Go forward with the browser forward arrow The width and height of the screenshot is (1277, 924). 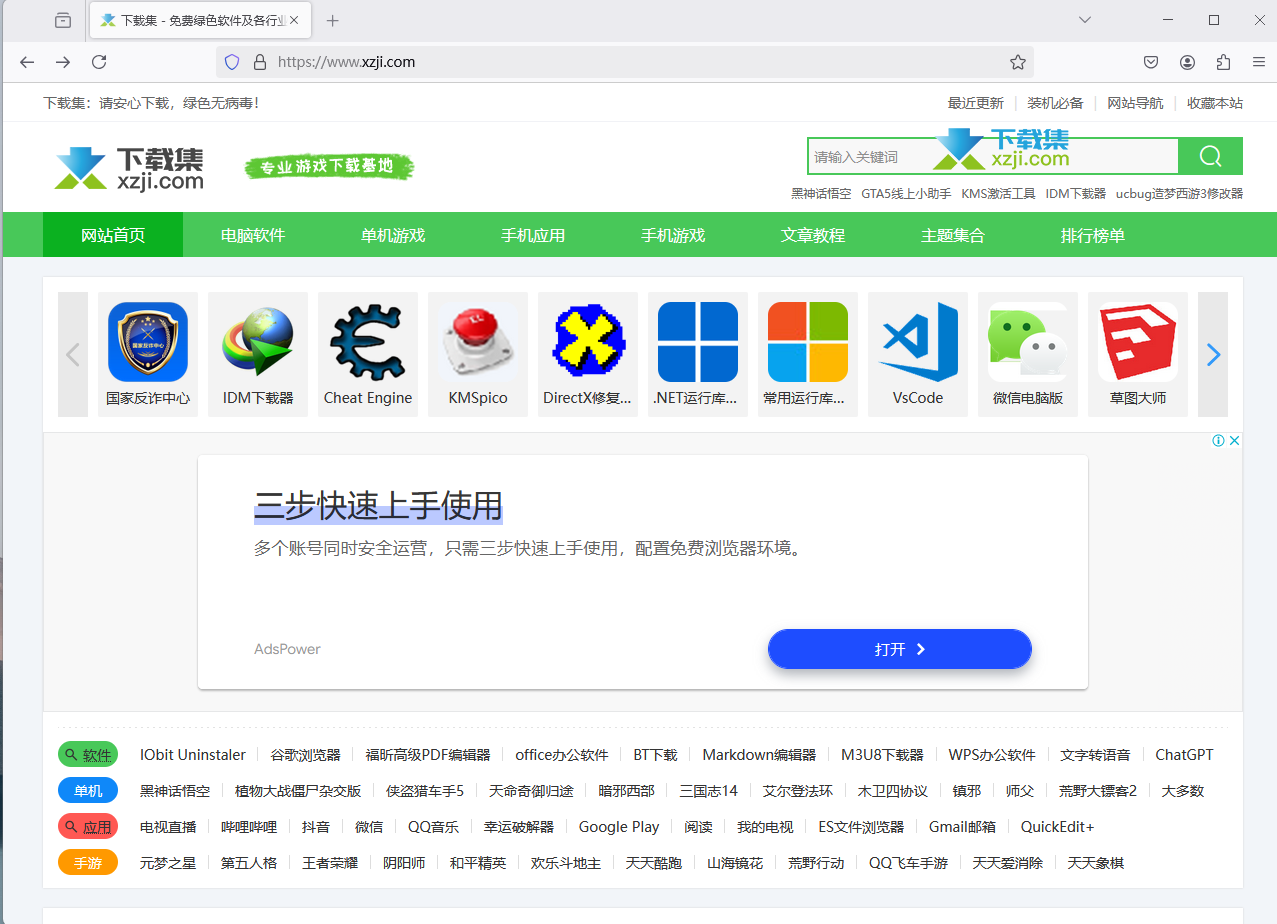click(63, 62)
